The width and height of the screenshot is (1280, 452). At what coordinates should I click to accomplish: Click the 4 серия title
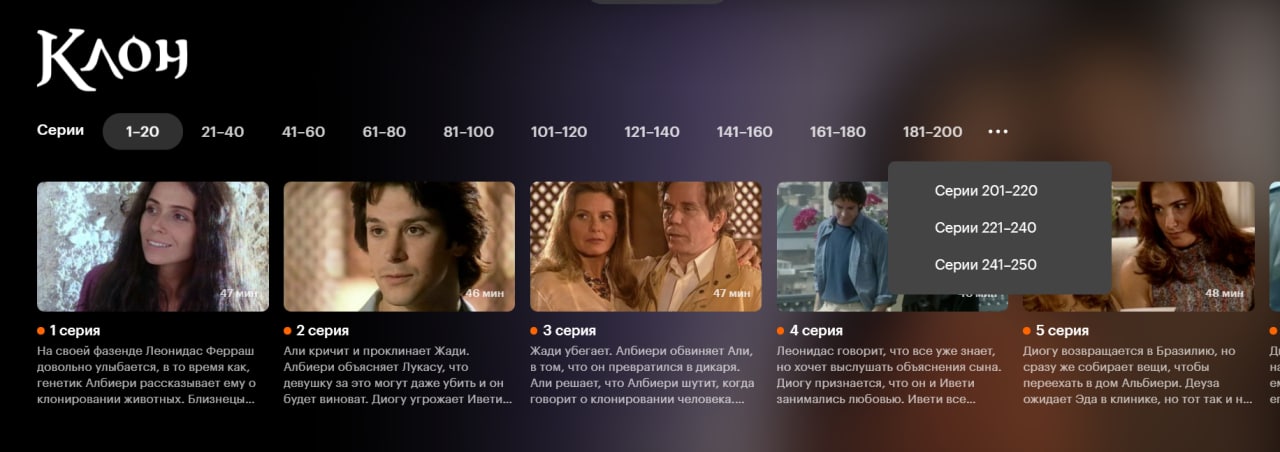click(x=815, y=330)
